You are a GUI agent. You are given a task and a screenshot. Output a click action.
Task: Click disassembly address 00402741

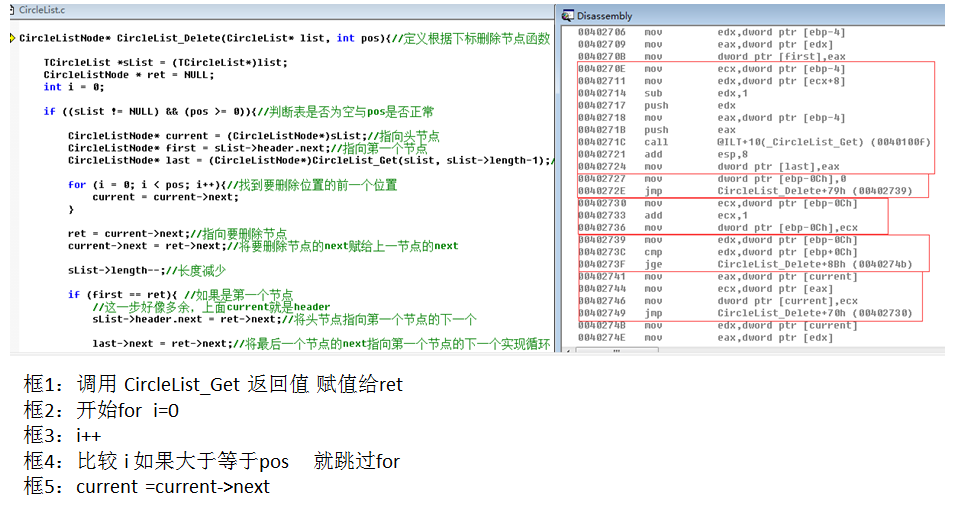click(601, 276)
